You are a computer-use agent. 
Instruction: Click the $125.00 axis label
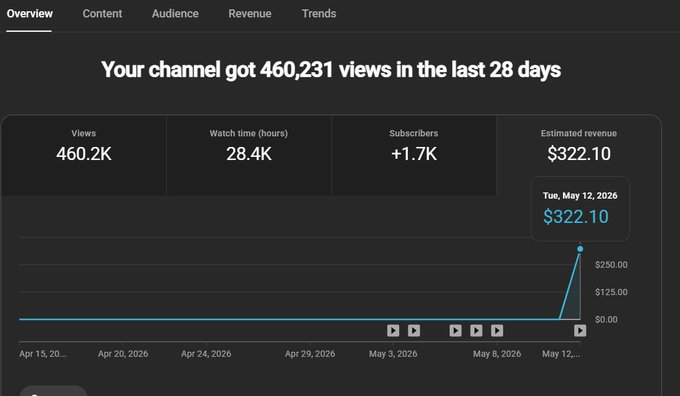pos(611,292)
